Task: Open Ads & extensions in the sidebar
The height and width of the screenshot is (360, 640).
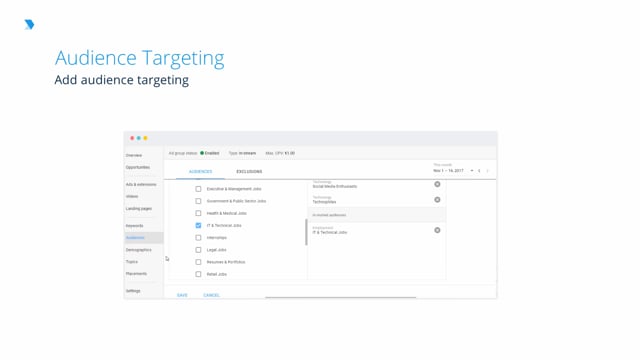Action: [x=141, y=184]
